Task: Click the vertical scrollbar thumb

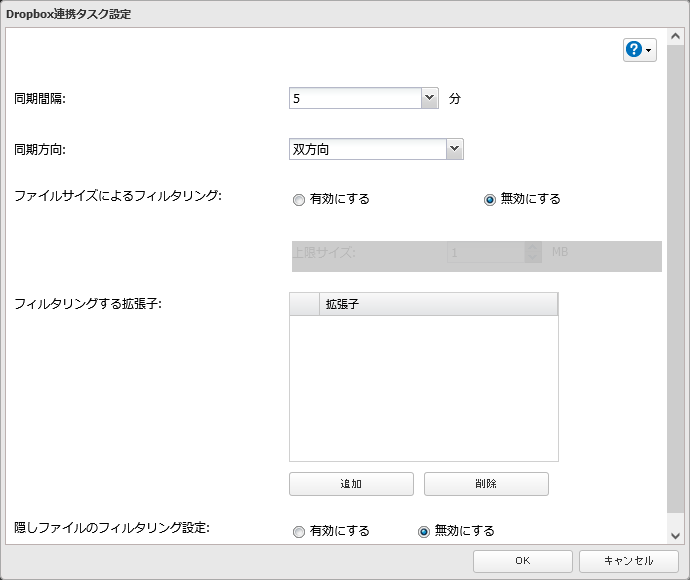Action: (675, 278)
